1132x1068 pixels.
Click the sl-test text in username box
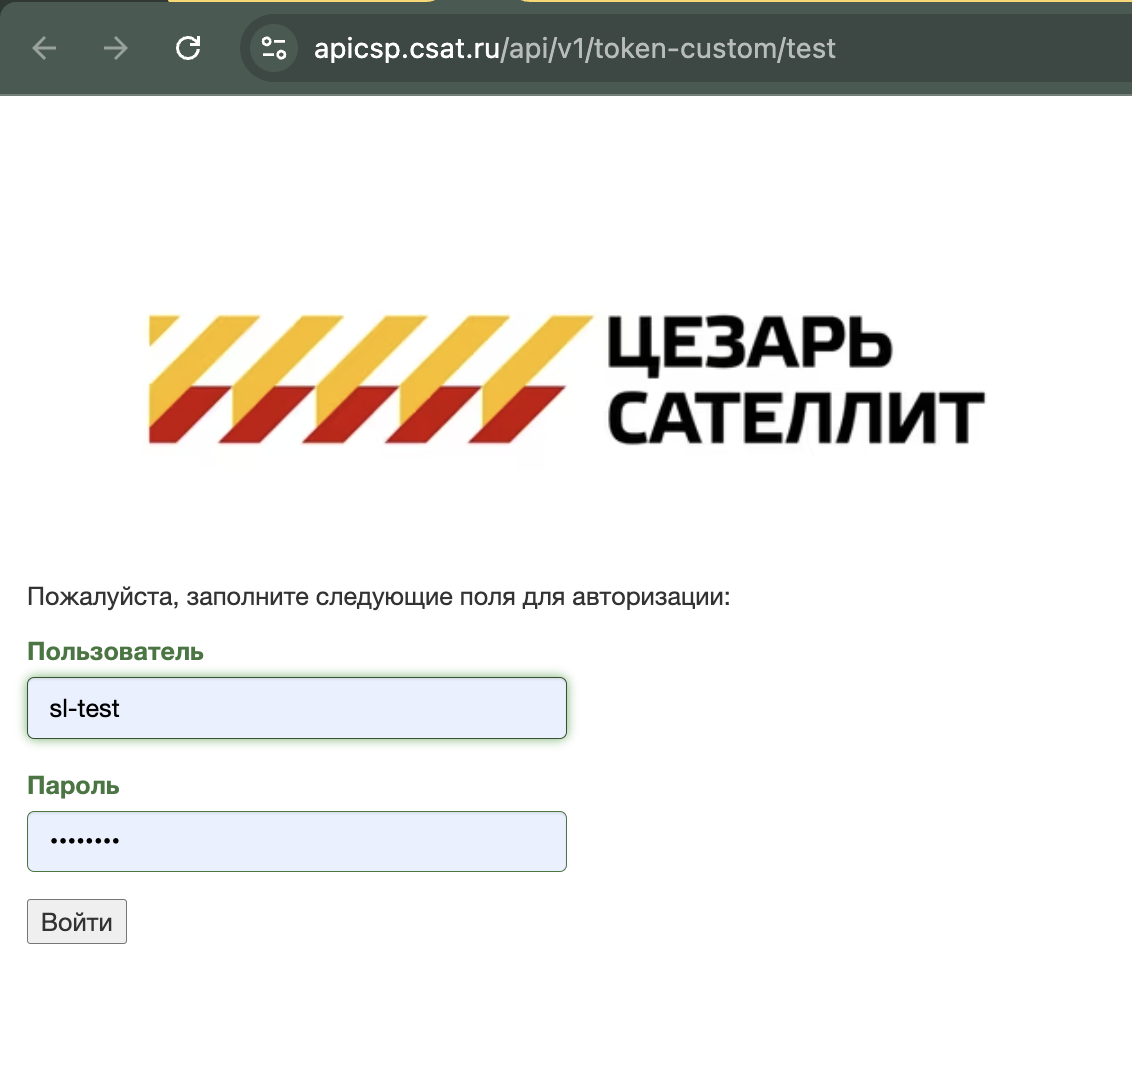(x=84, y=708)
